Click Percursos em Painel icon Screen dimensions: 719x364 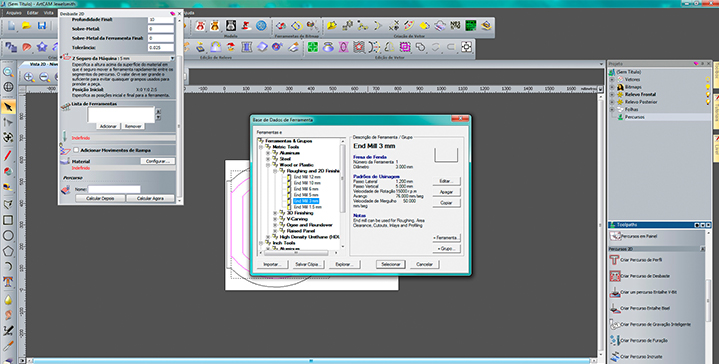click(614, 236)
